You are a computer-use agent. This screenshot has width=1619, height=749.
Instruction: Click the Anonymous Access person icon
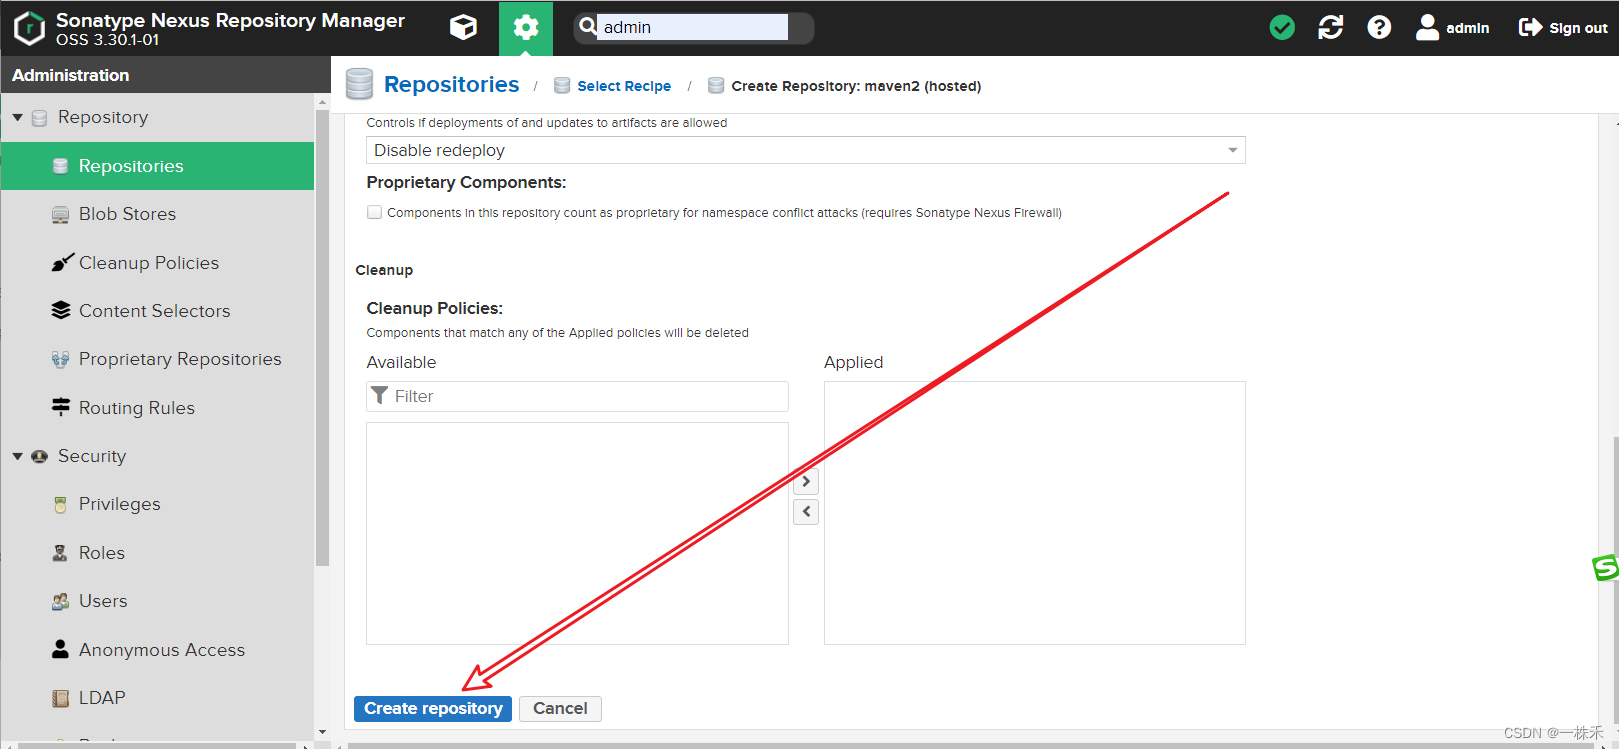click(x=60, y=649)
